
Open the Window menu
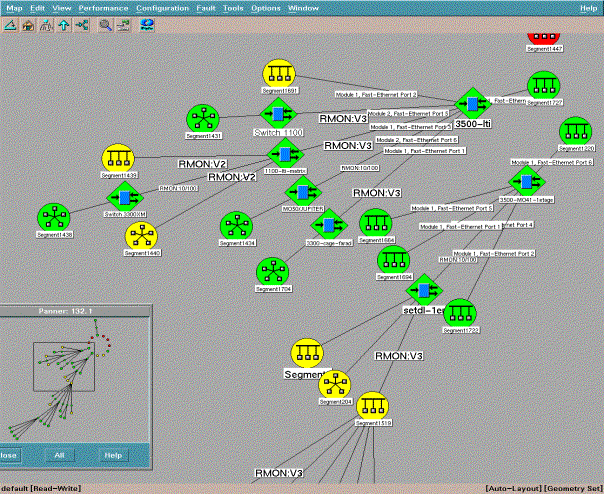pyautogui.click(x=304, y=8)
